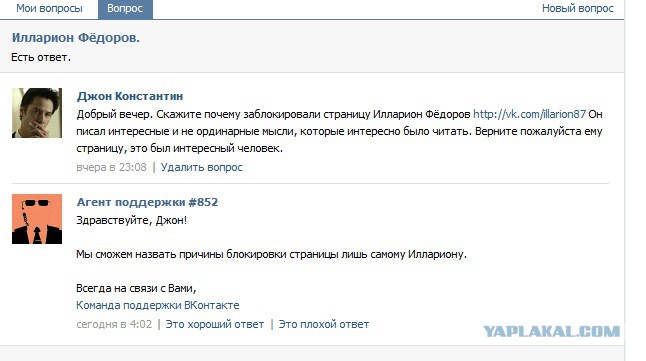Click the line about причины блокировки страницы
This screenshot has width=646, height=361.
click(272, 254)
